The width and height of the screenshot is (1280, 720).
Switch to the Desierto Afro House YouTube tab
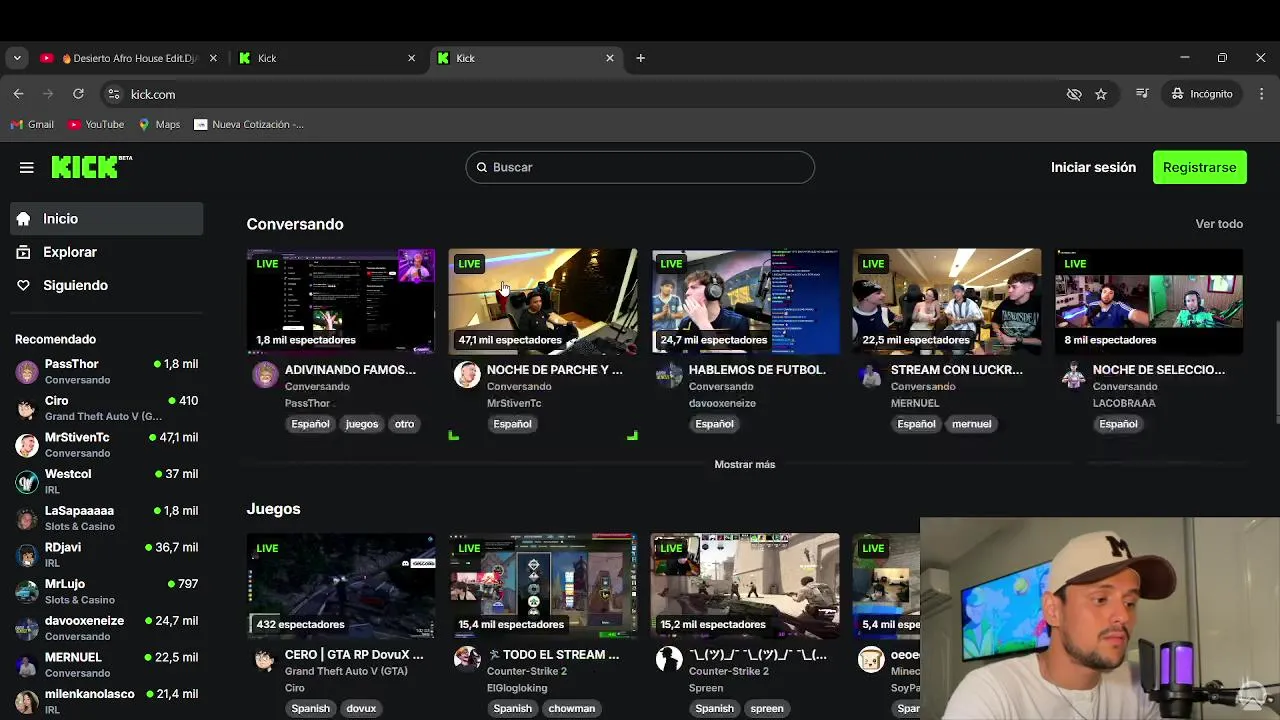point(128,58)
